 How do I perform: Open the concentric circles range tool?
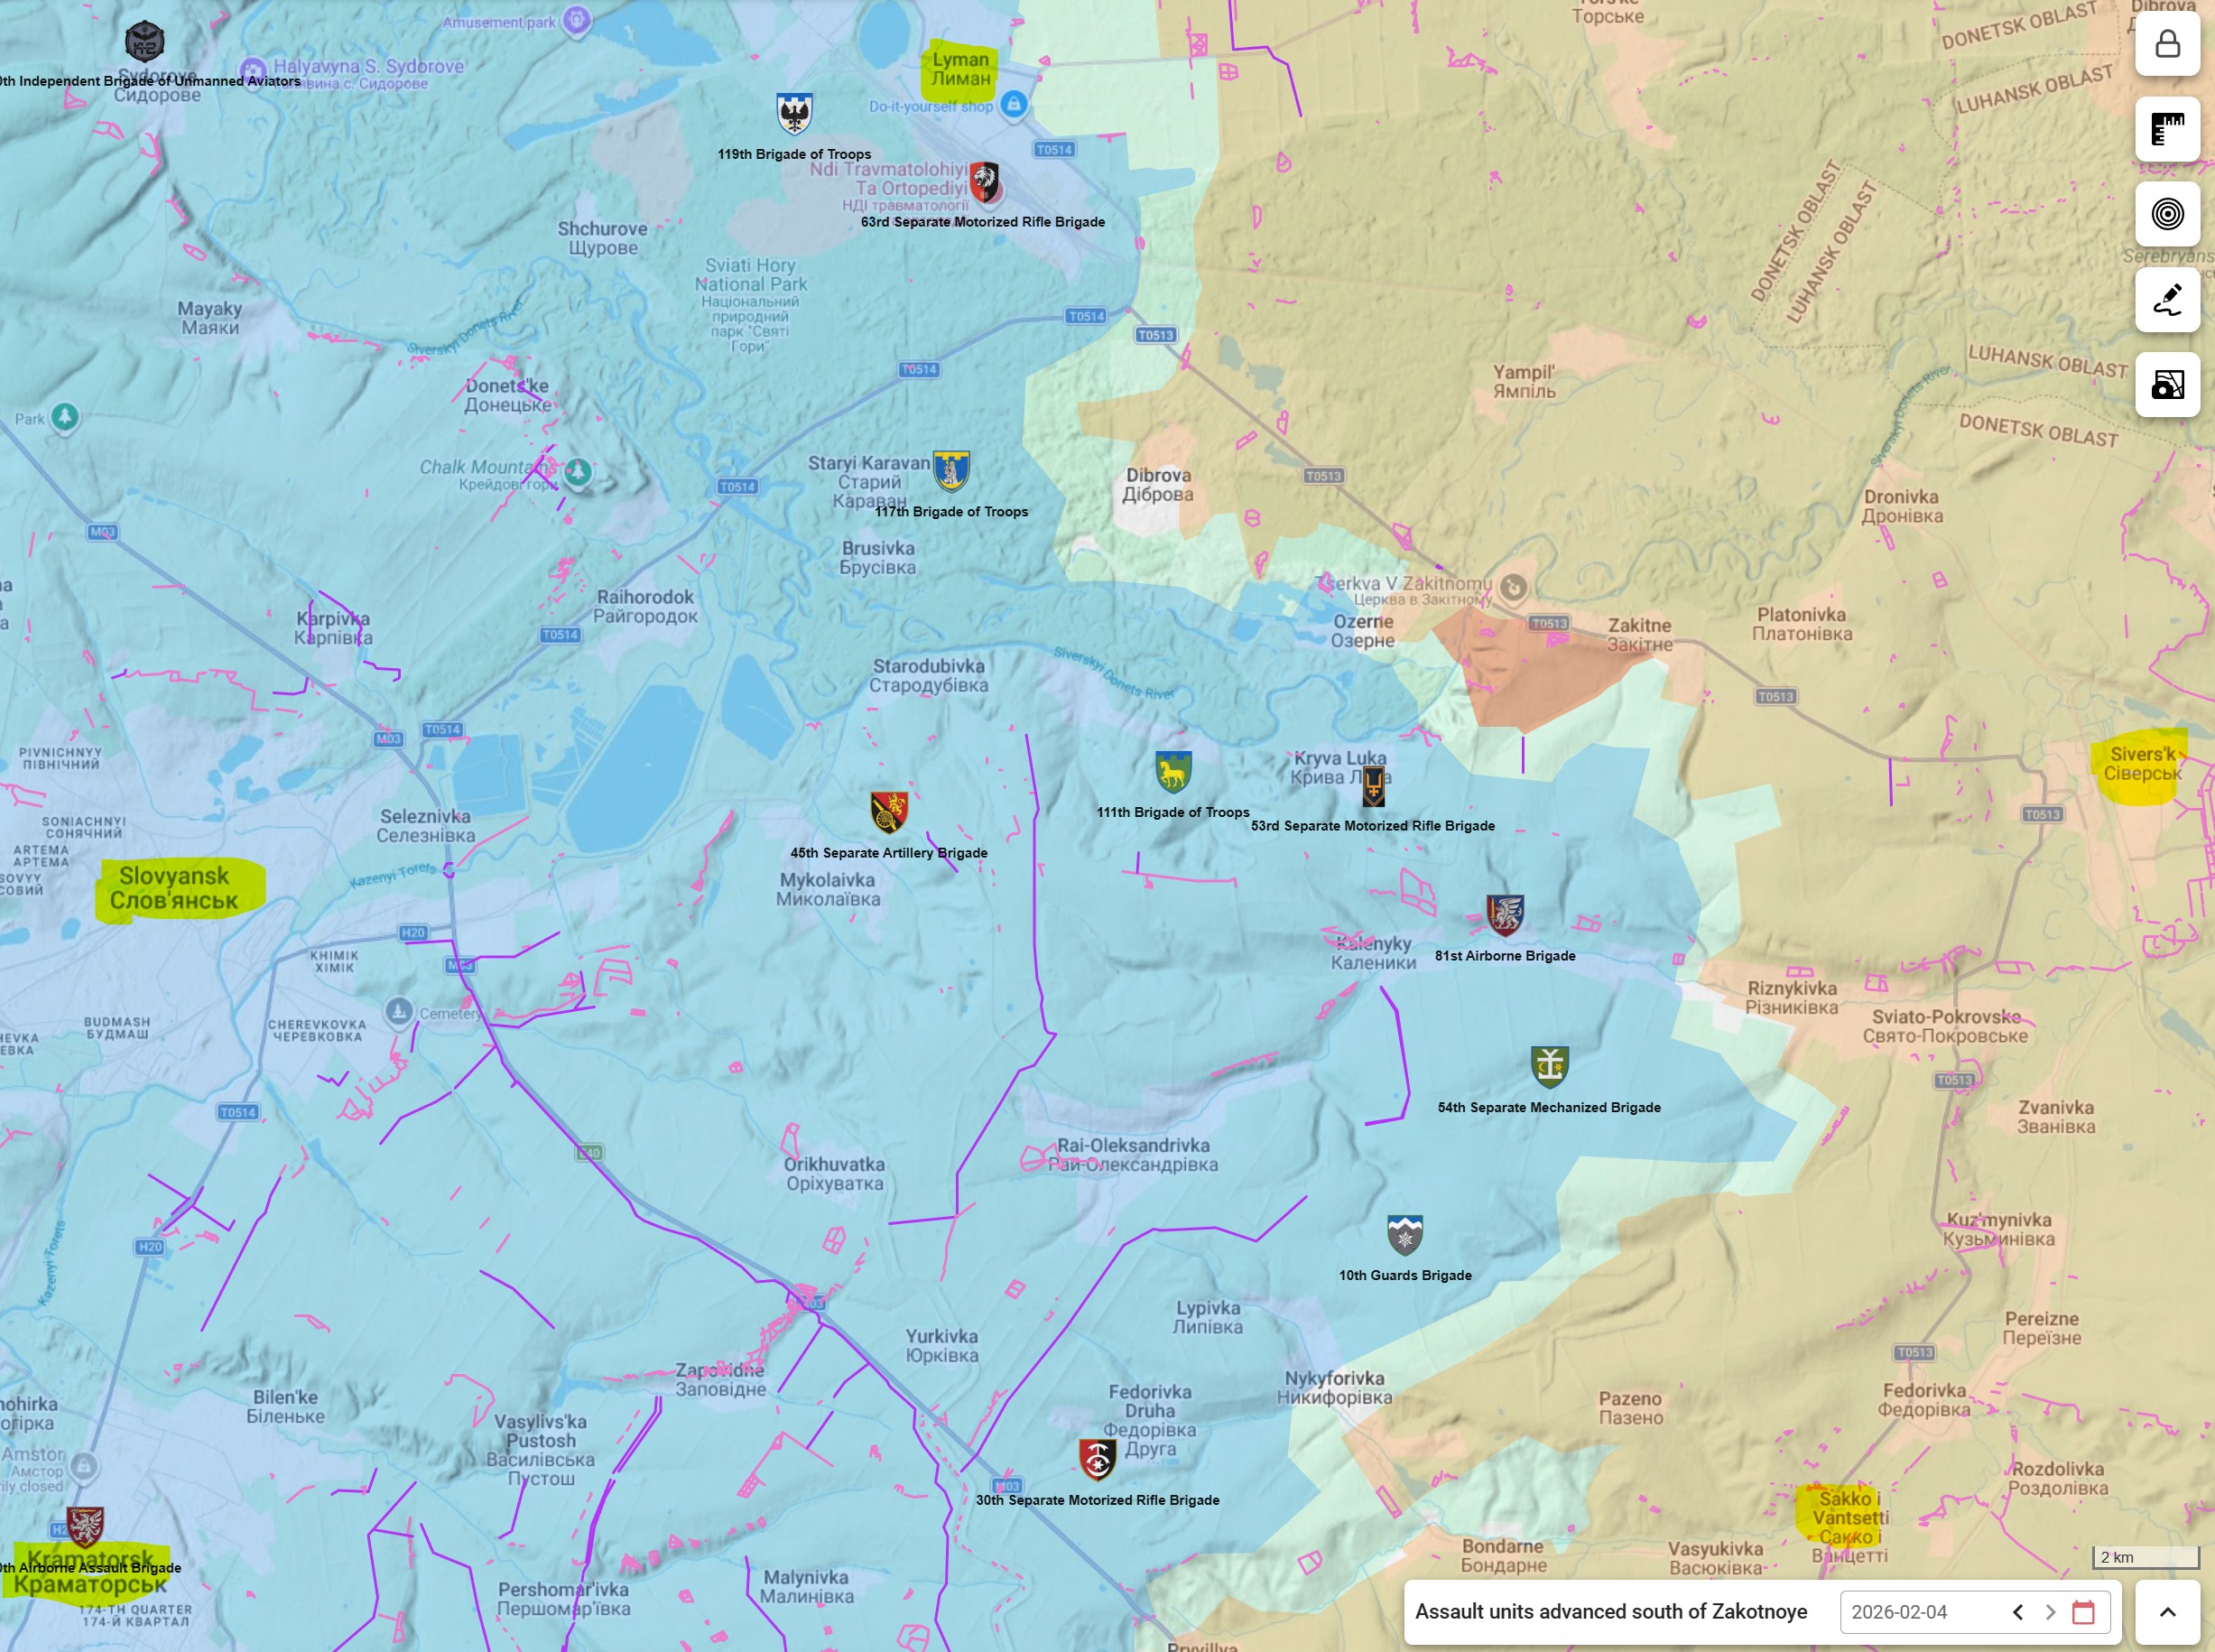[x=2167, y=214]
